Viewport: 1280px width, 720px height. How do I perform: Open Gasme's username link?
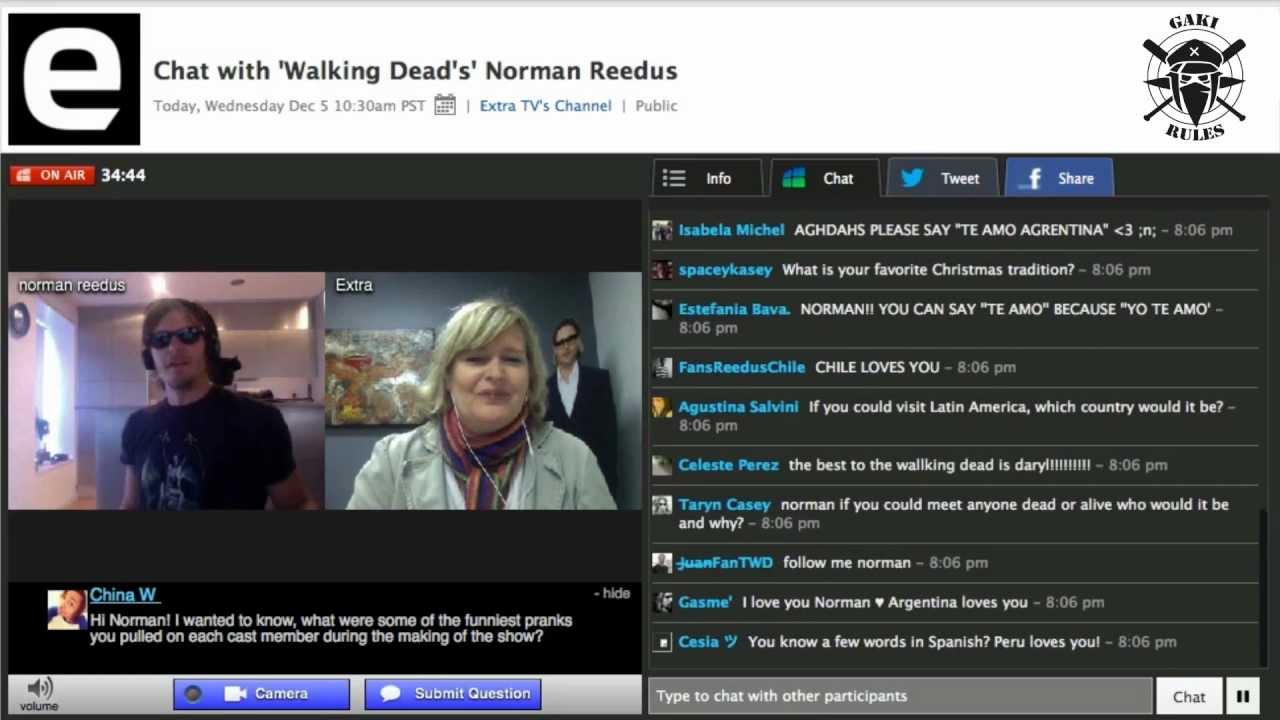[705, 602]
